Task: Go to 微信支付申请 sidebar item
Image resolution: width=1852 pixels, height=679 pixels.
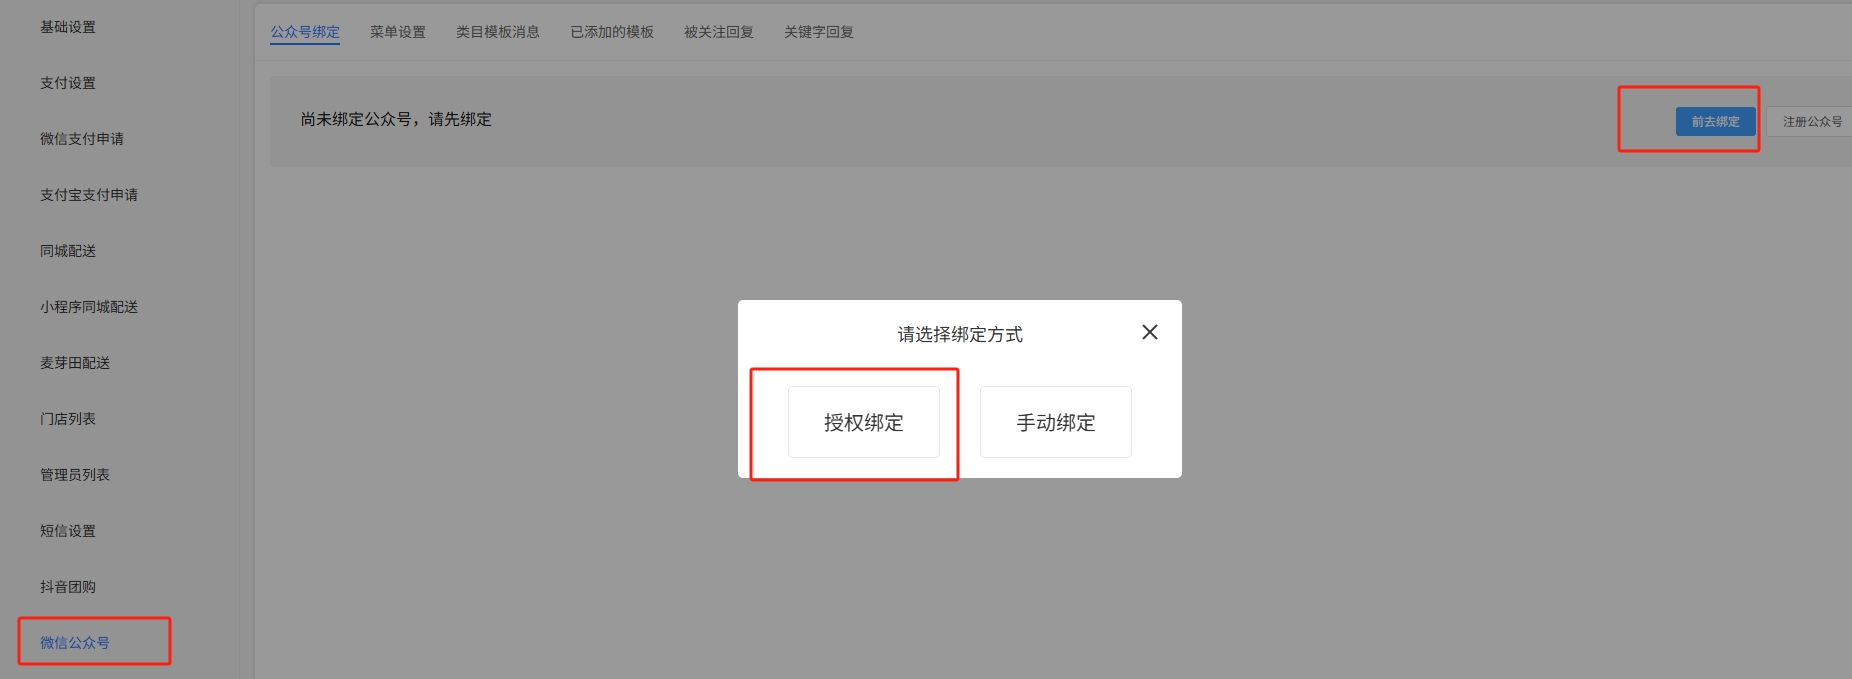Action: click(82, 139)
